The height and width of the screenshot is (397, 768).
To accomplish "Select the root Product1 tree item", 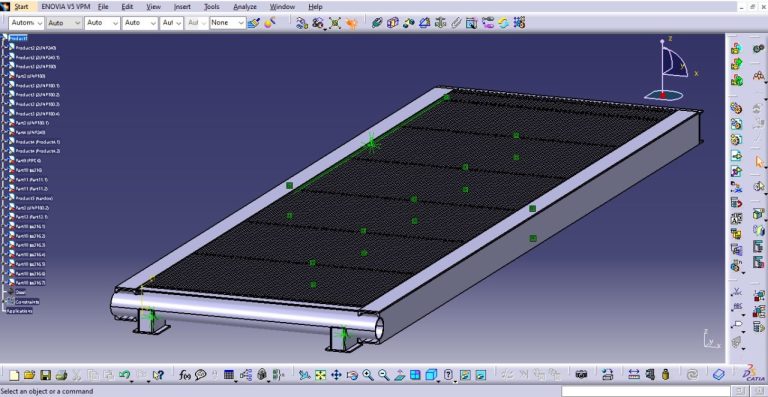I will 18,38.
